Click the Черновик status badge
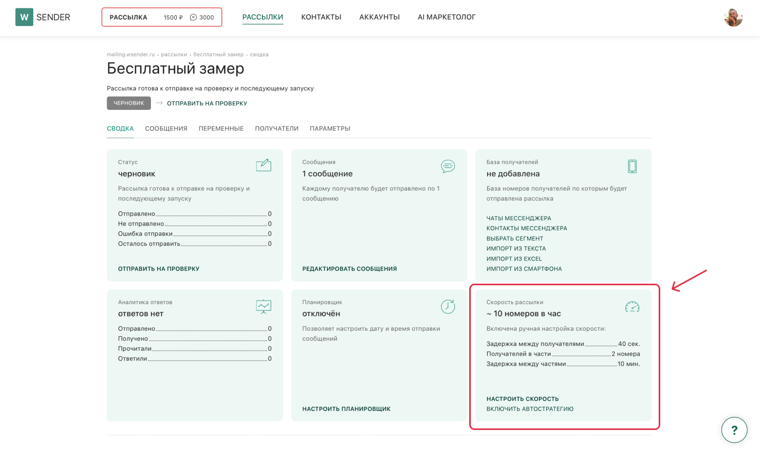Viewport: 760px width, 458px height. [x=129, y=103]
